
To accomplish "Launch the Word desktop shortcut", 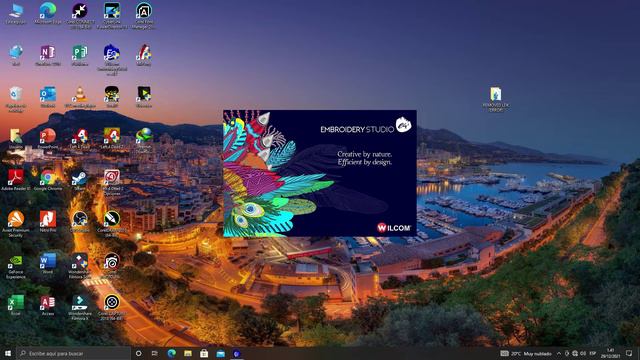I will (x=48, y=263).
